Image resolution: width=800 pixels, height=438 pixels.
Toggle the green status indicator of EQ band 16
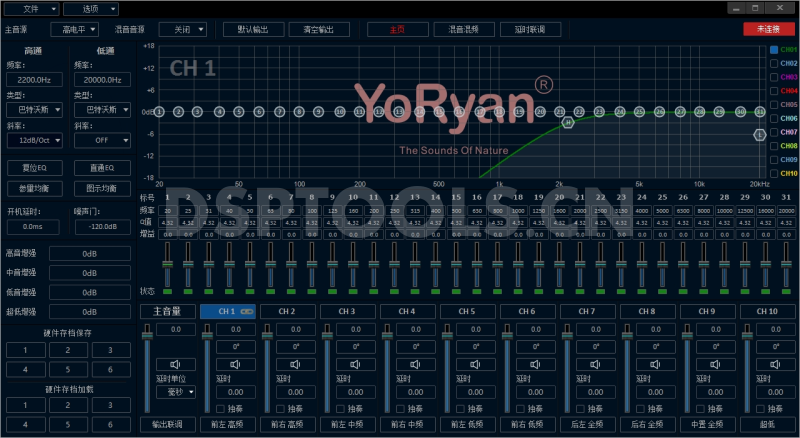(477, 291)
